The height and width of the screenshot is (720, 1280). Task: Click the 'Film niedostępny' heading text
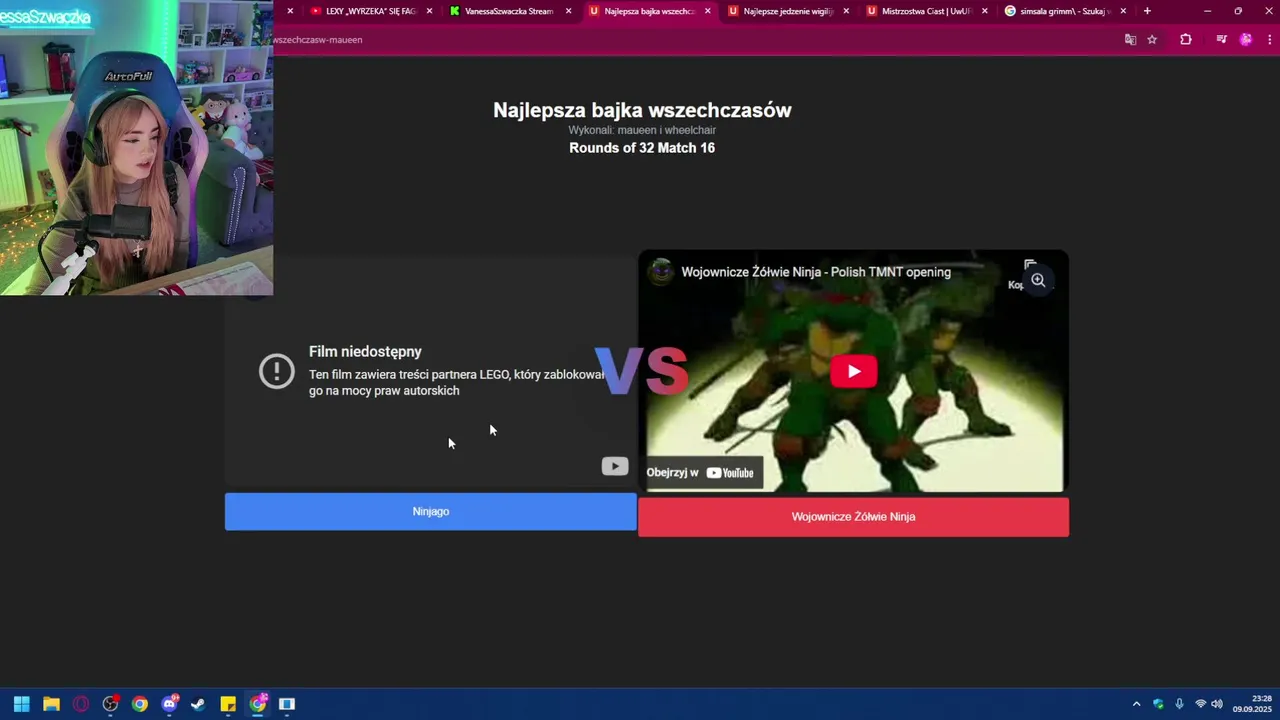365,352
